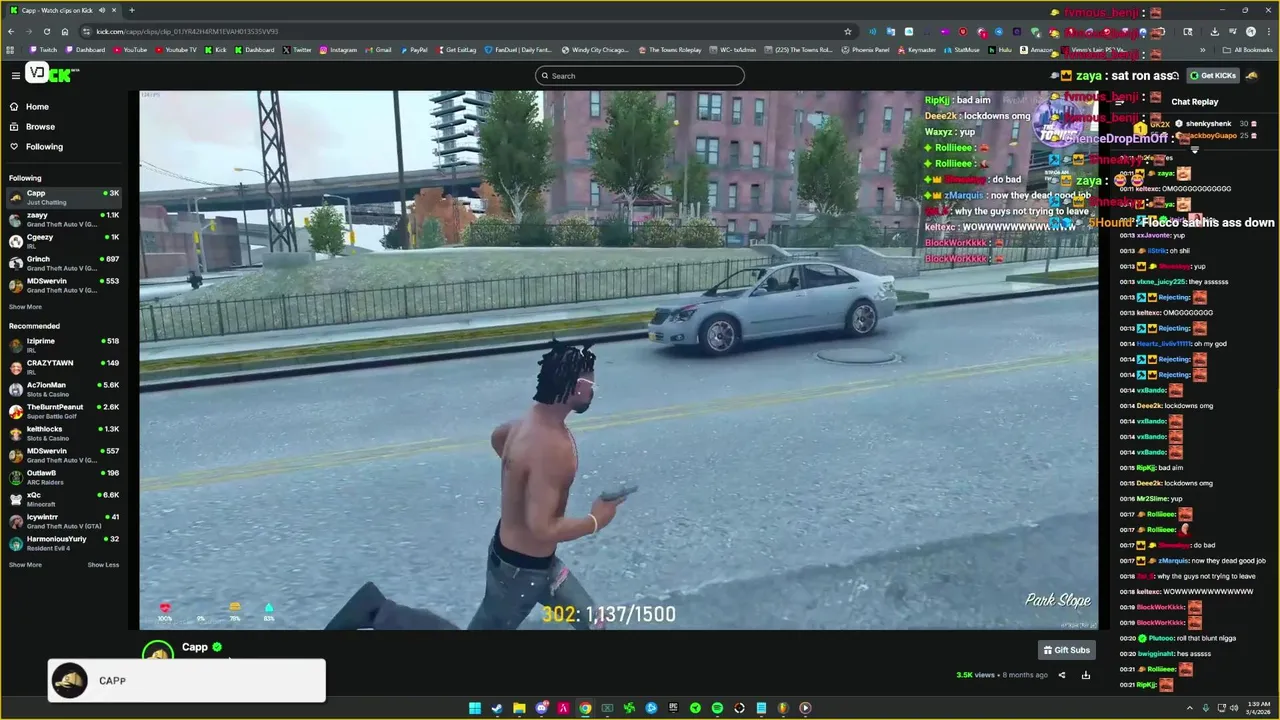Expand the gift leaderboard arrow in chat

pyautogui.click(x=1195, y=150)
